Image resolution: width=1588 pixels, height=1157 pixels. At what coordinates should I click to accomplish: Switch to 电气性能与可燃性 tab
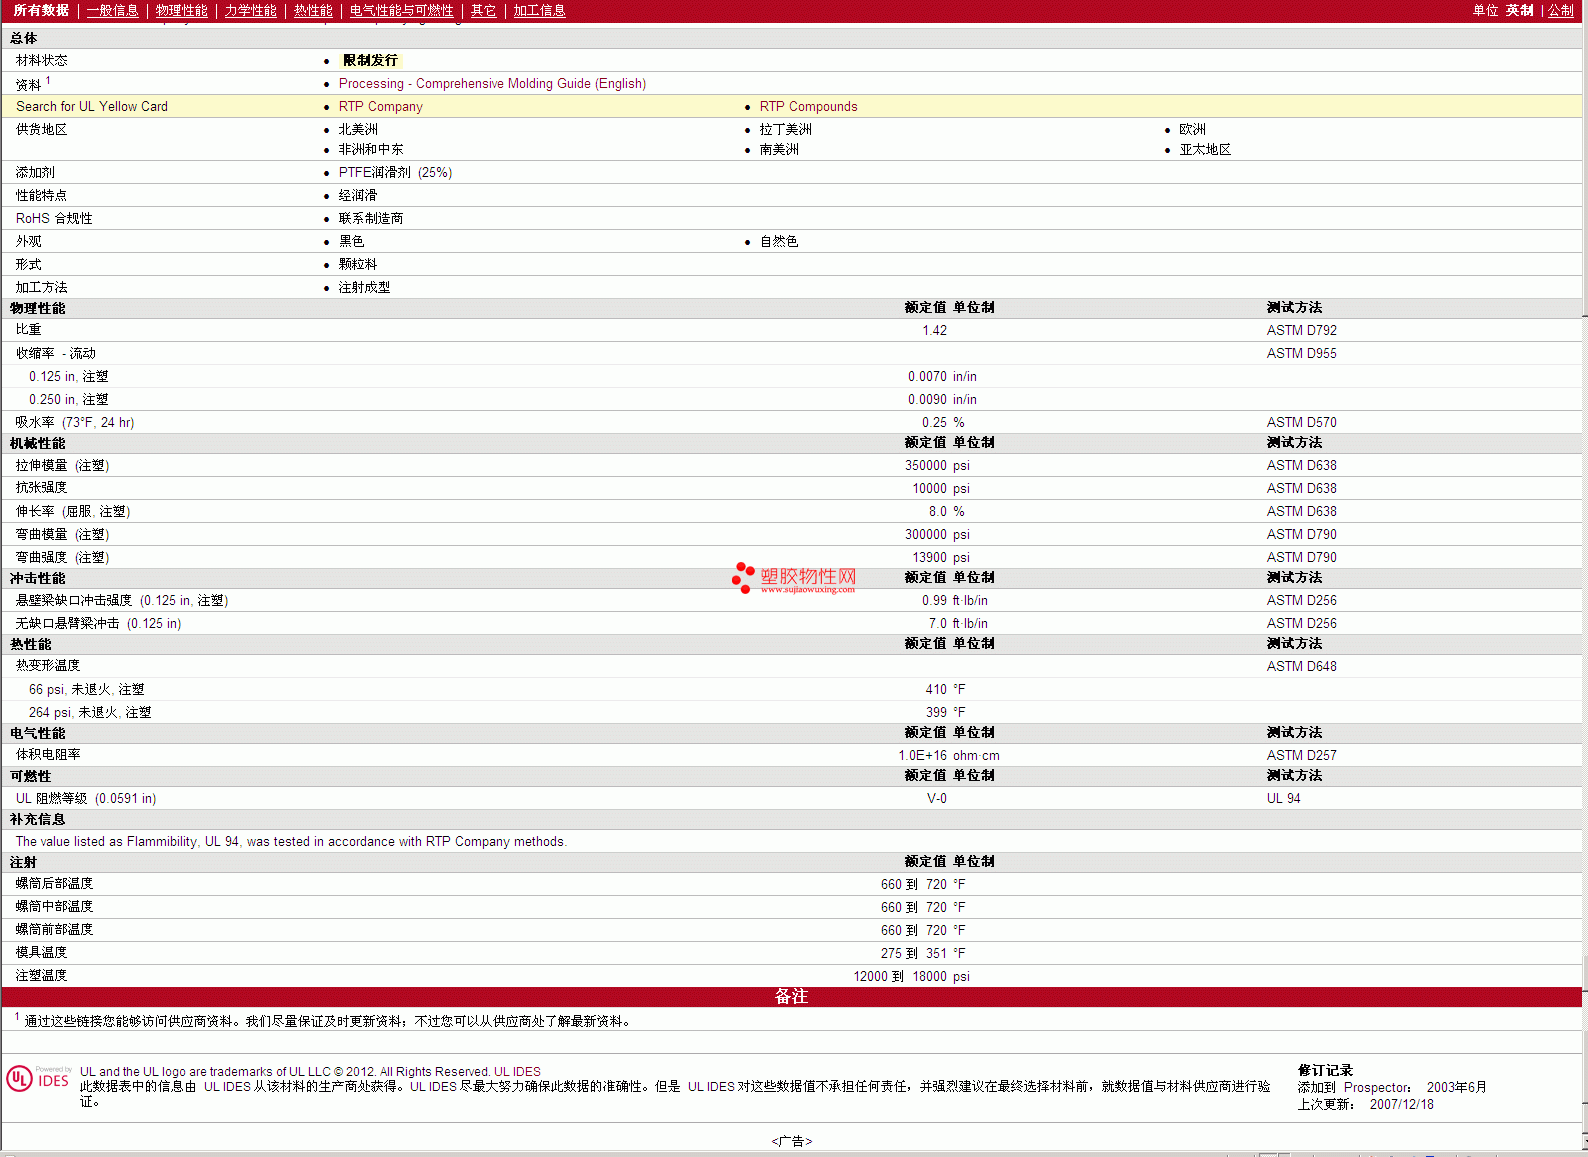[x=401, y=10]
